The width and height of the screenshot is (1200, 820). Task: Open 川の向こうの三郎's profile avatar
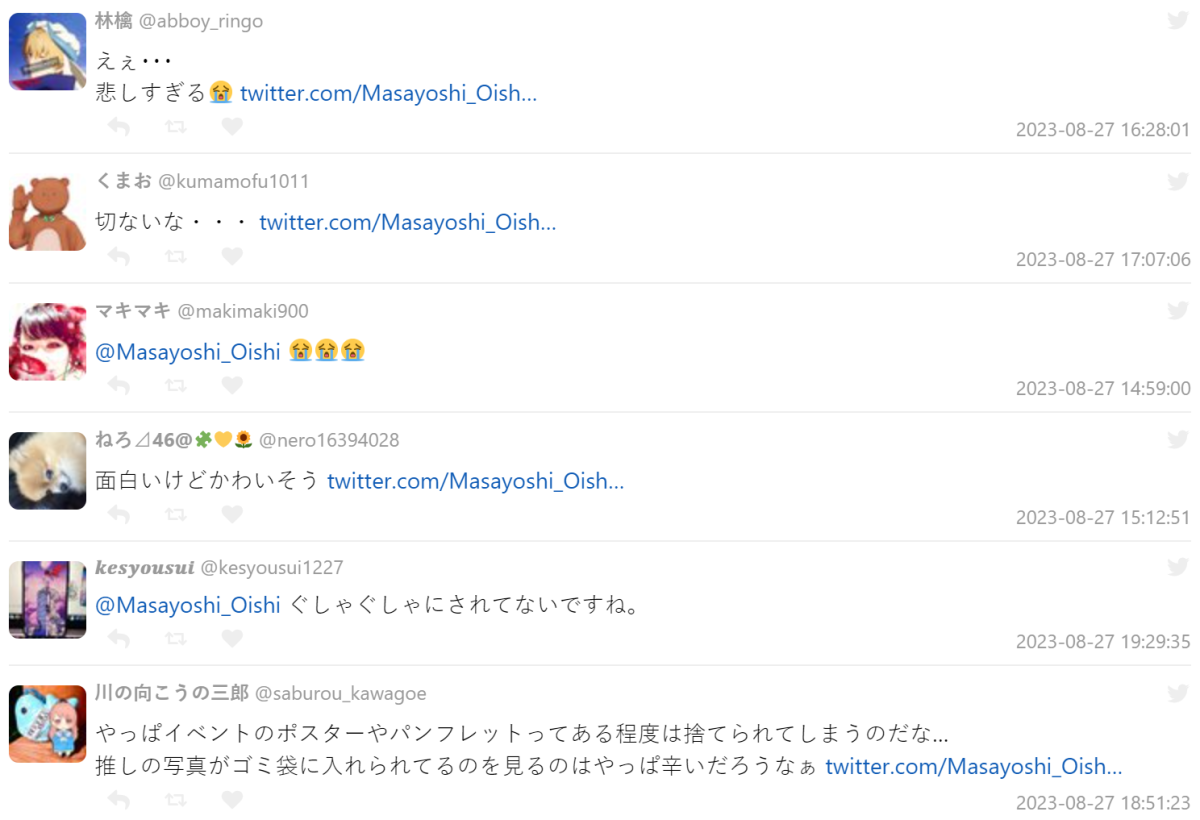click(48, 724)
